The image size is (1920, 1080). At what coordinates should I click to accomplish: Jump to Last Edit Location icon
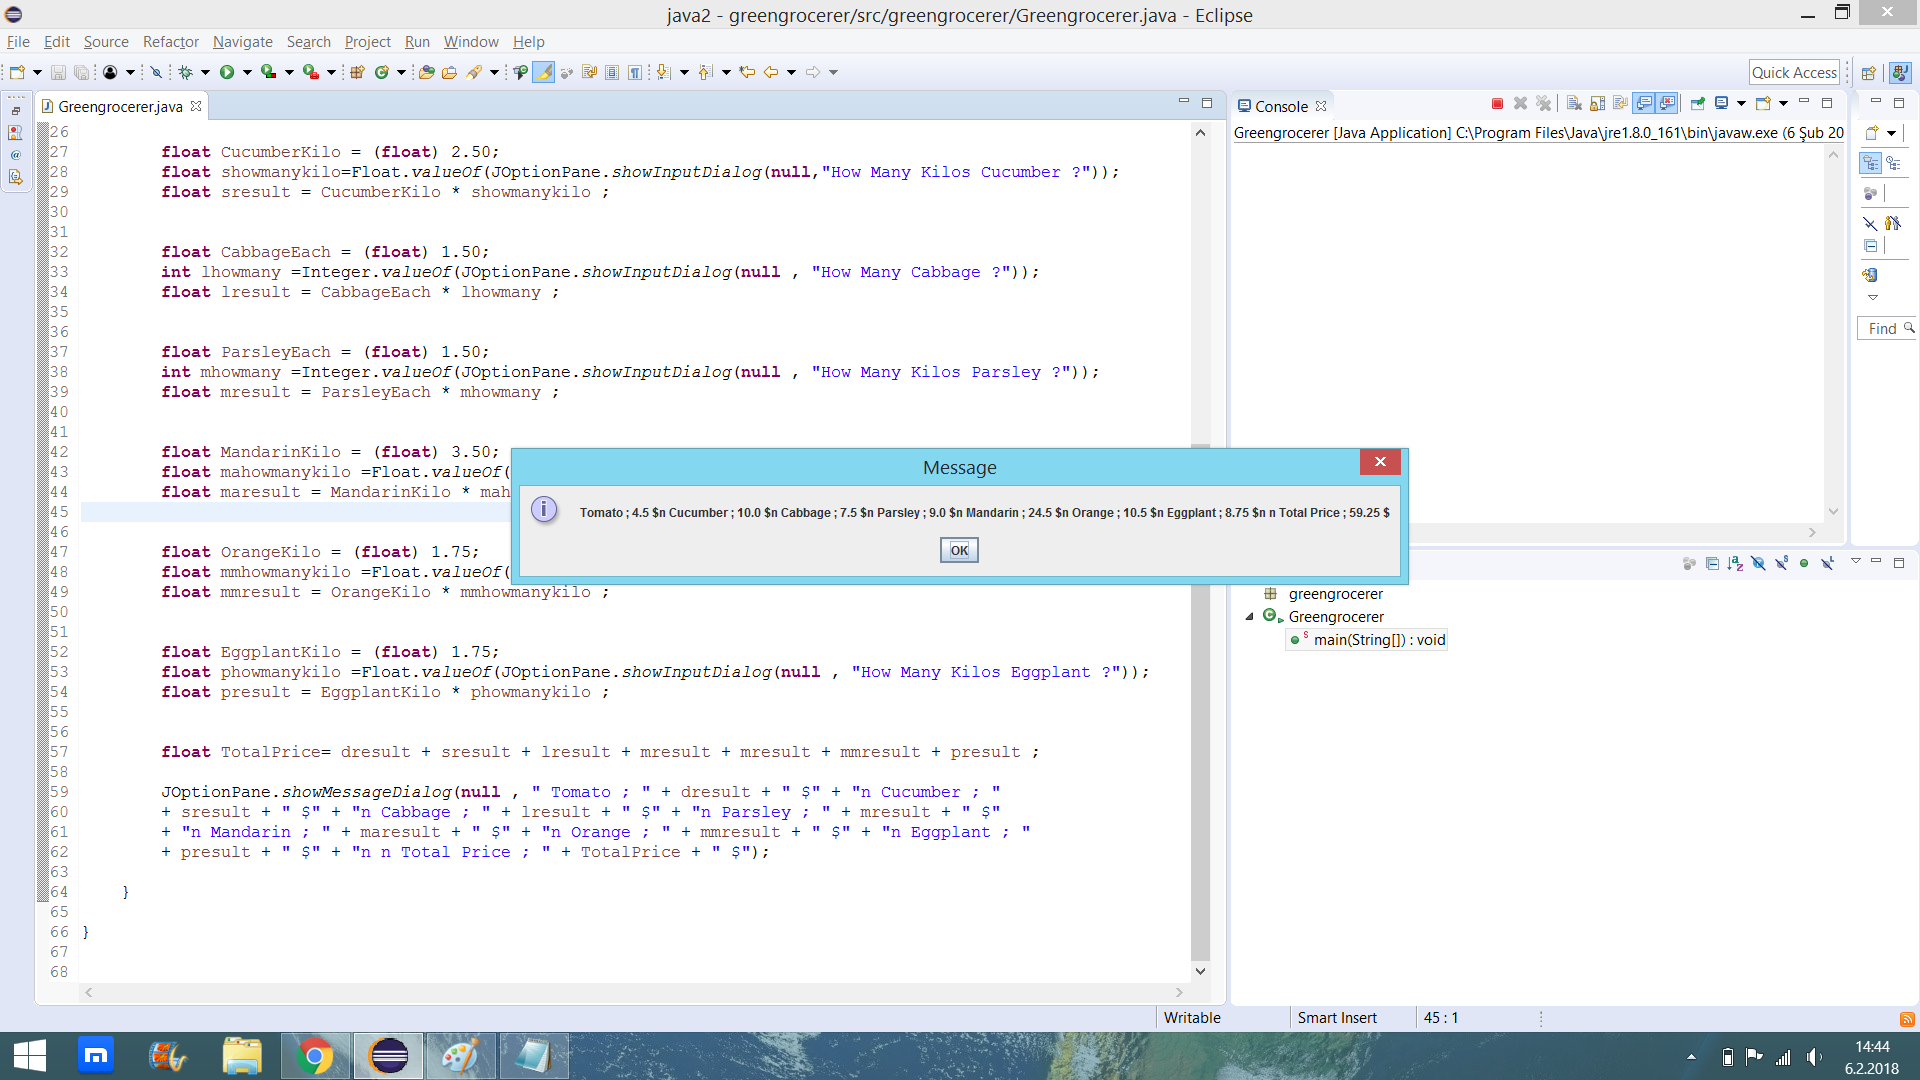tap(747, 72)
